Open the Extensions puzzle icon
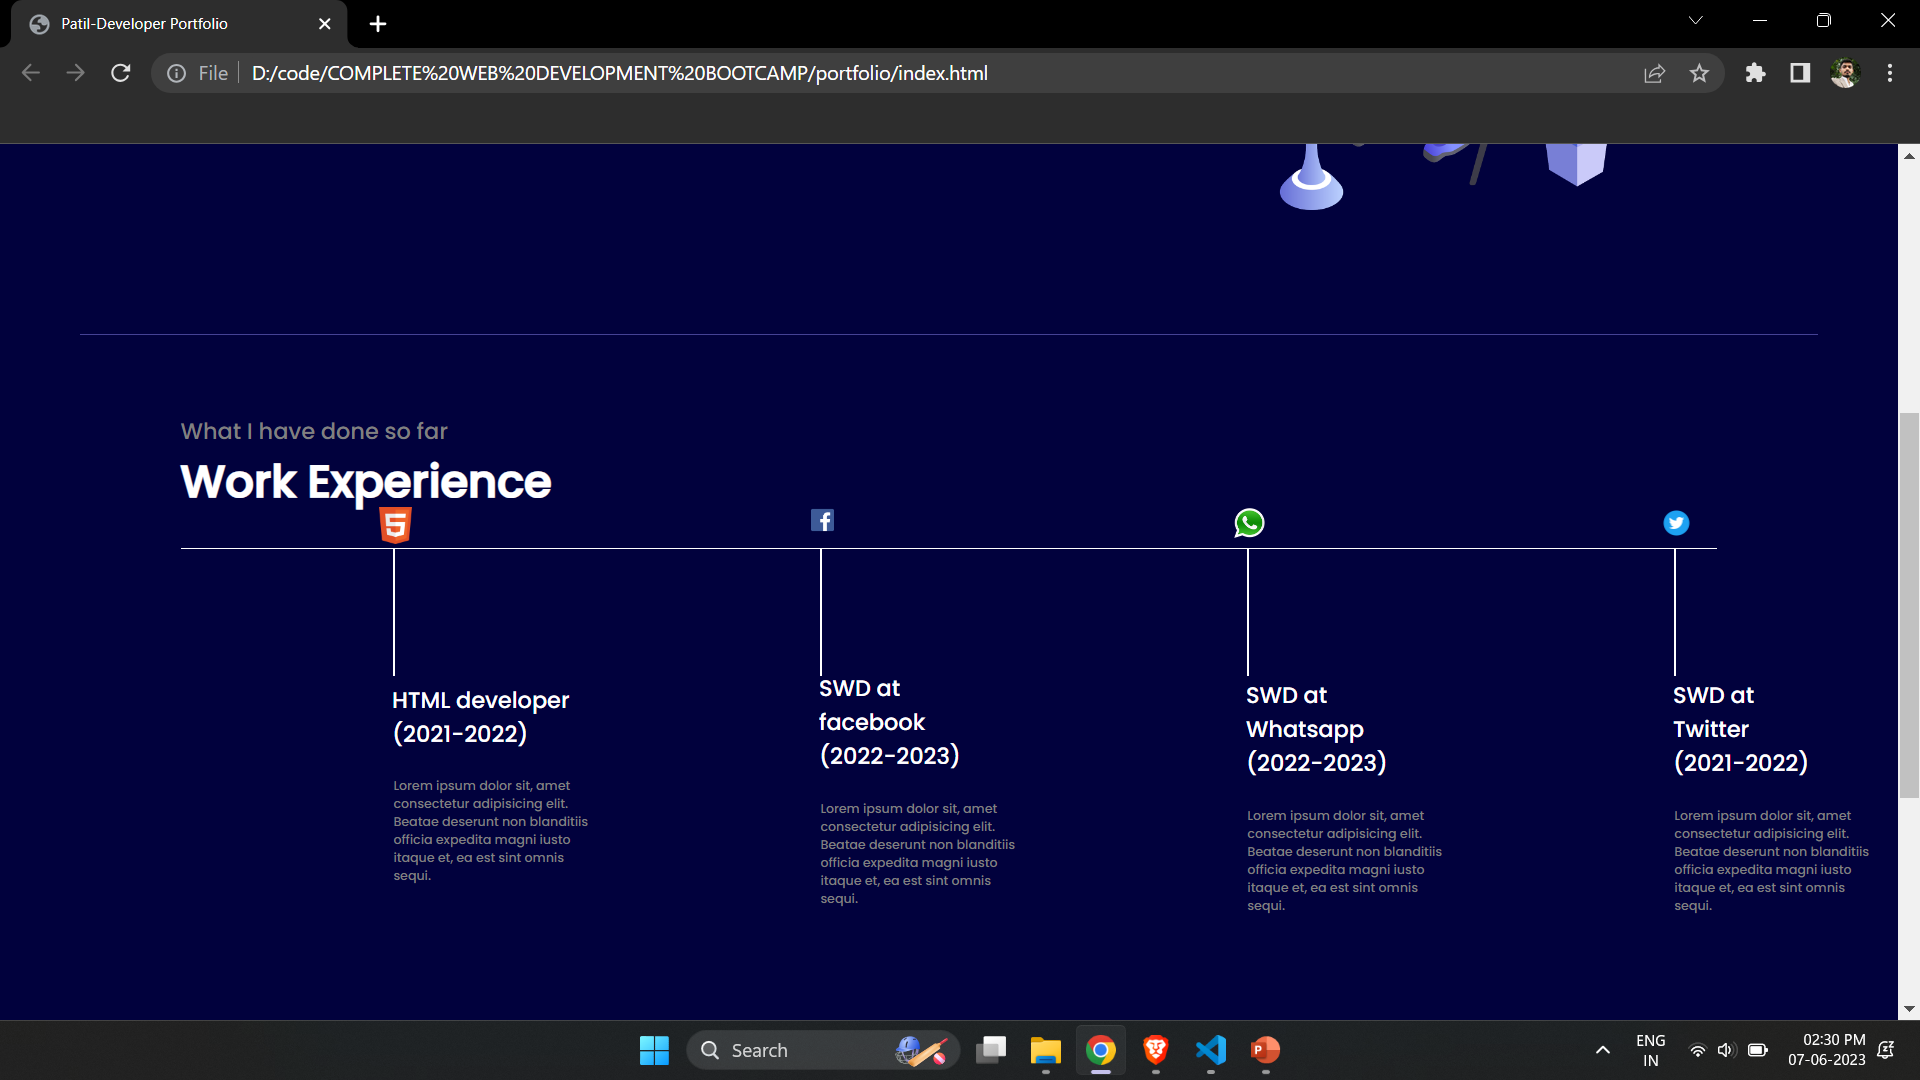The height and width of the screenshot is (1080, 1920). point(1755,73)
